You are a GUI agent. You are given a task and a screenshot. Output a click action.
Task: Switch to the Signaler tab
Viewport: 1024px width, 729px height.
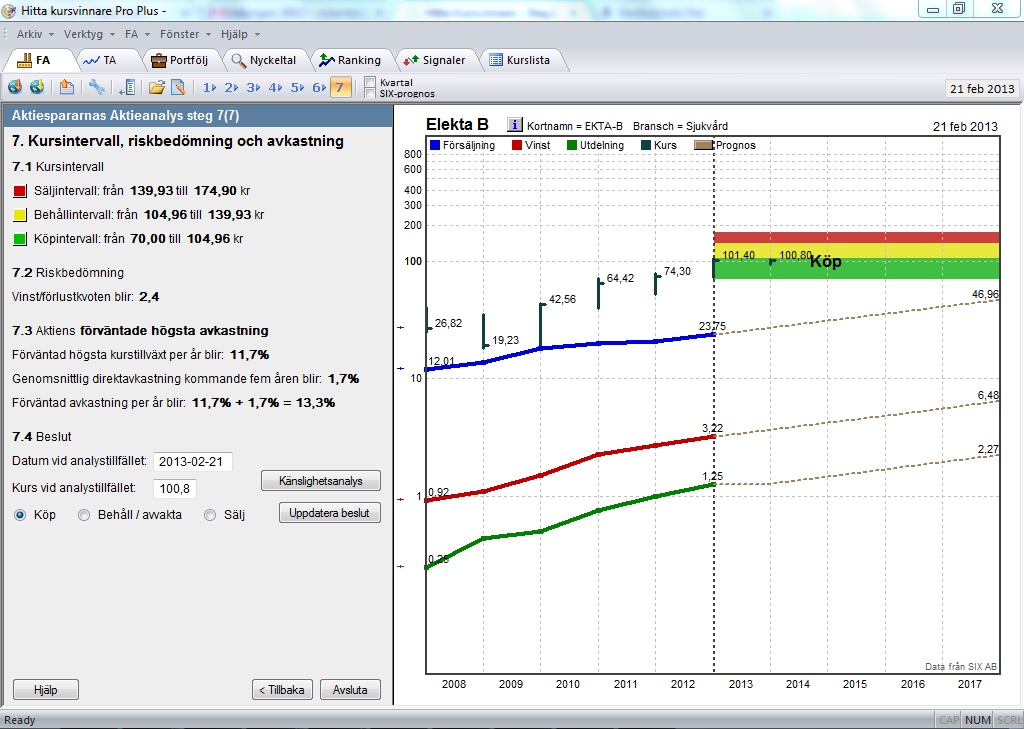tap(435, 60)
